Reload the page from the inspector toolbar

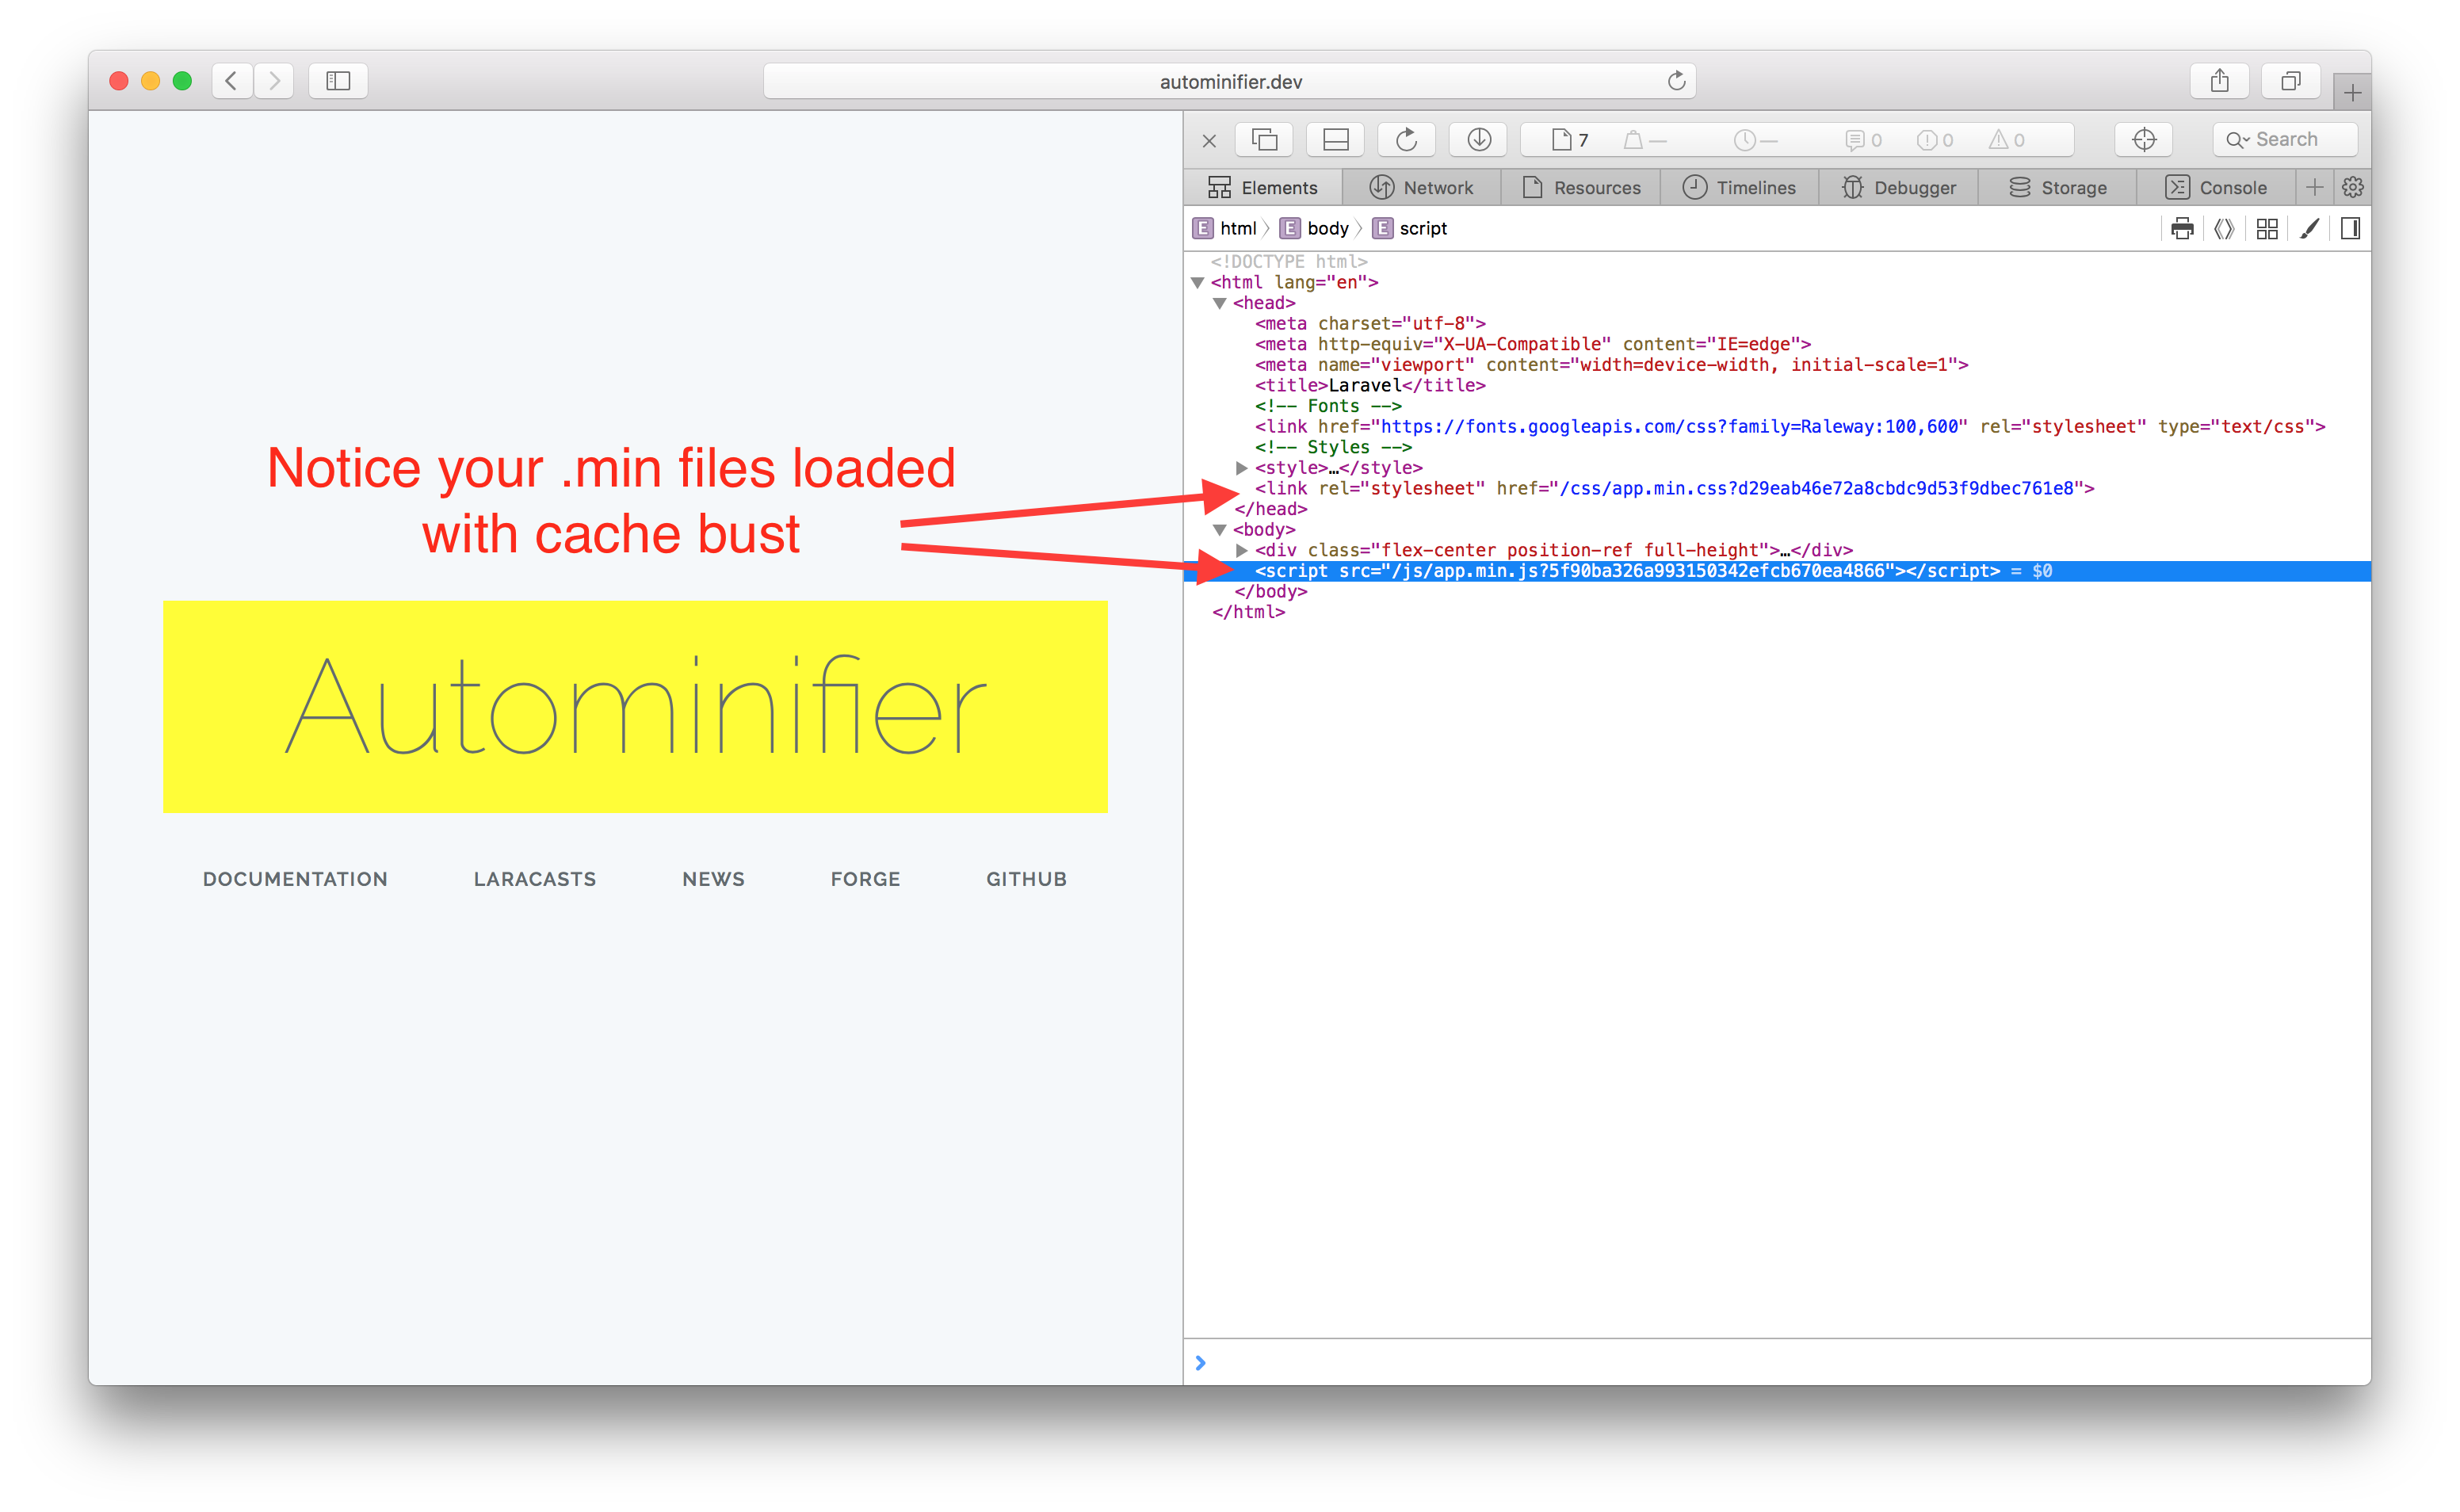[x=1407, y=139]
